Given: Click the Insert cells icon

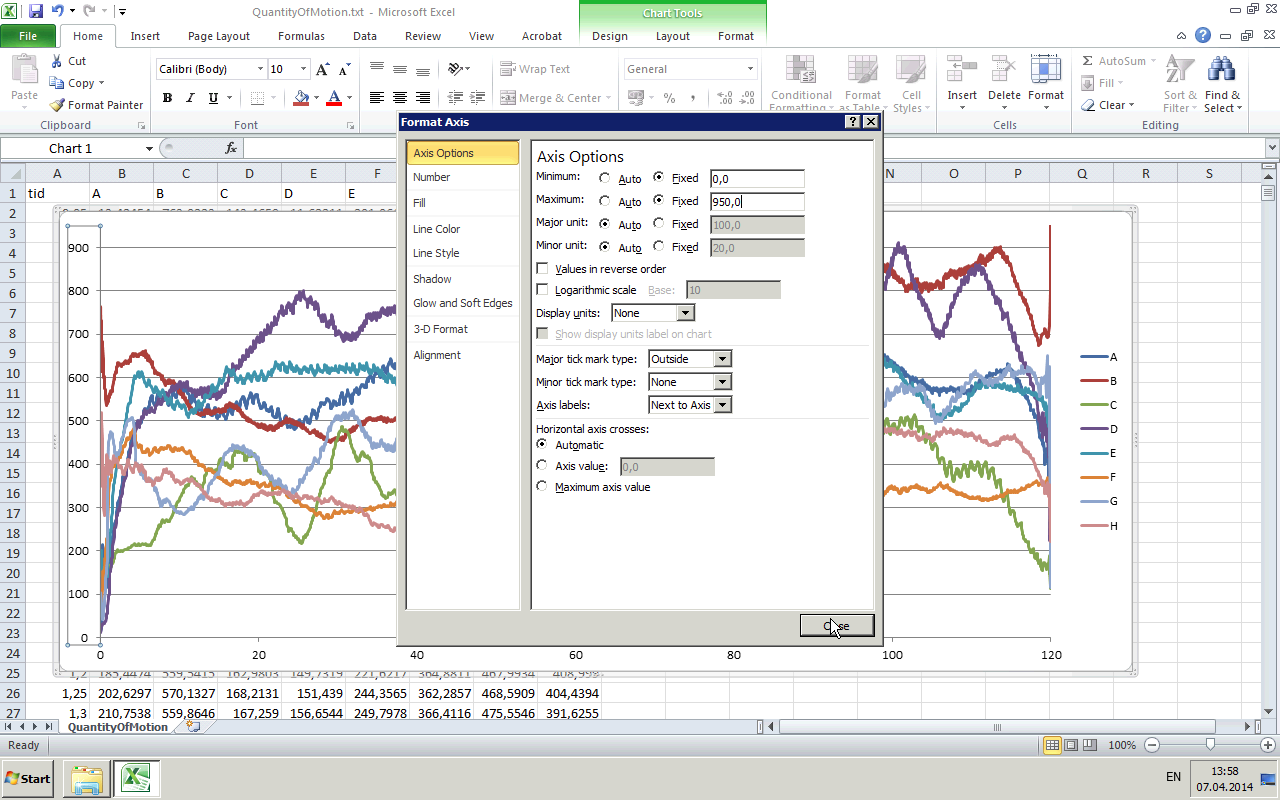Looking at the screenshot, I should (x=962, y=69).
